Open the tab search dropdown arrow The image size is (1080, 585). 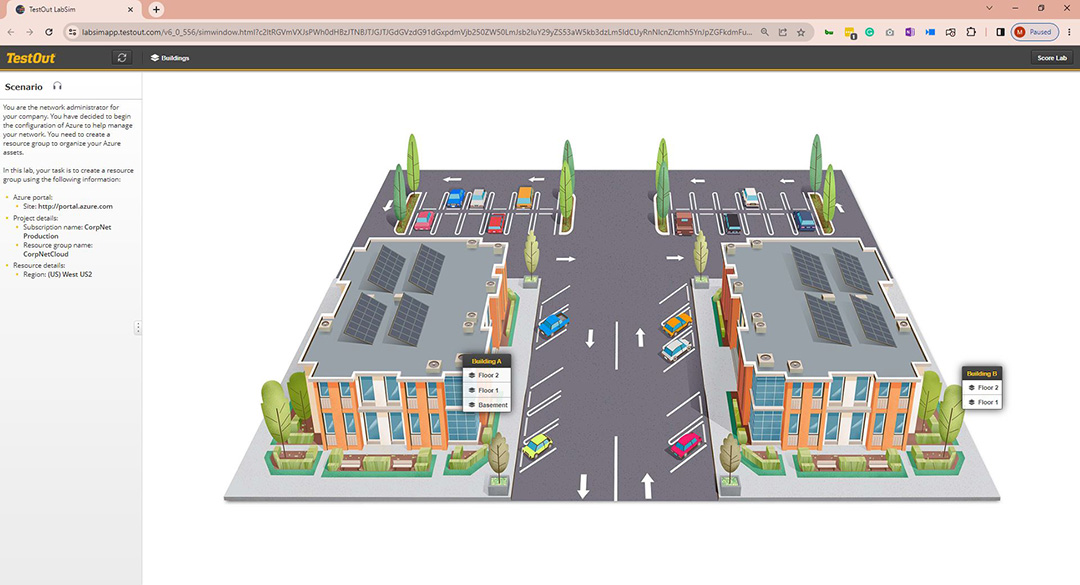click(989, 8)
